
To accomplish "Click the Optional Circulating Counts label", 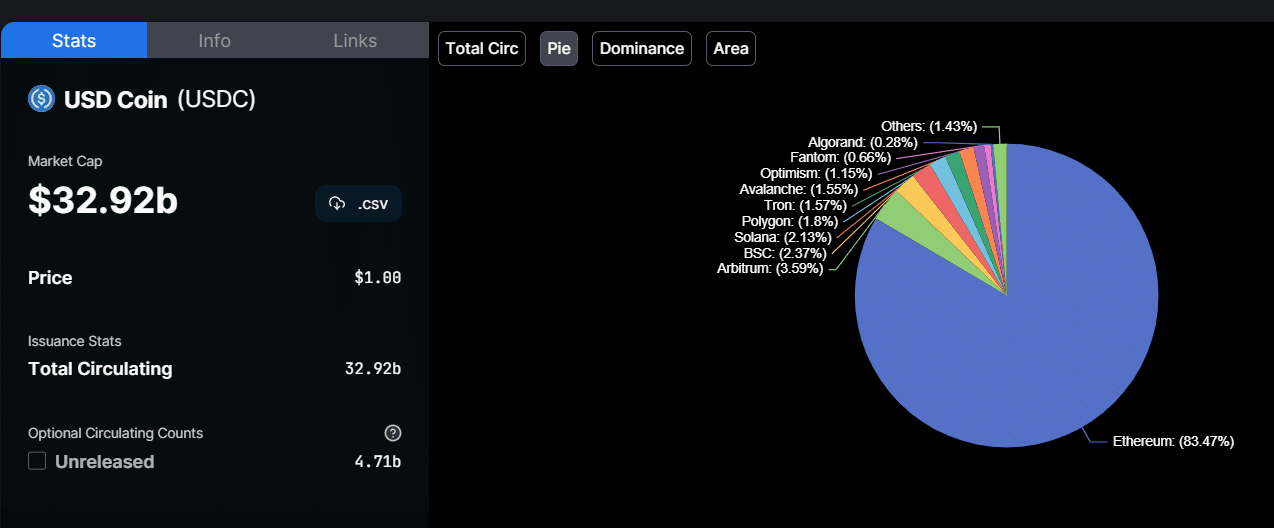I will pos(115,433).
